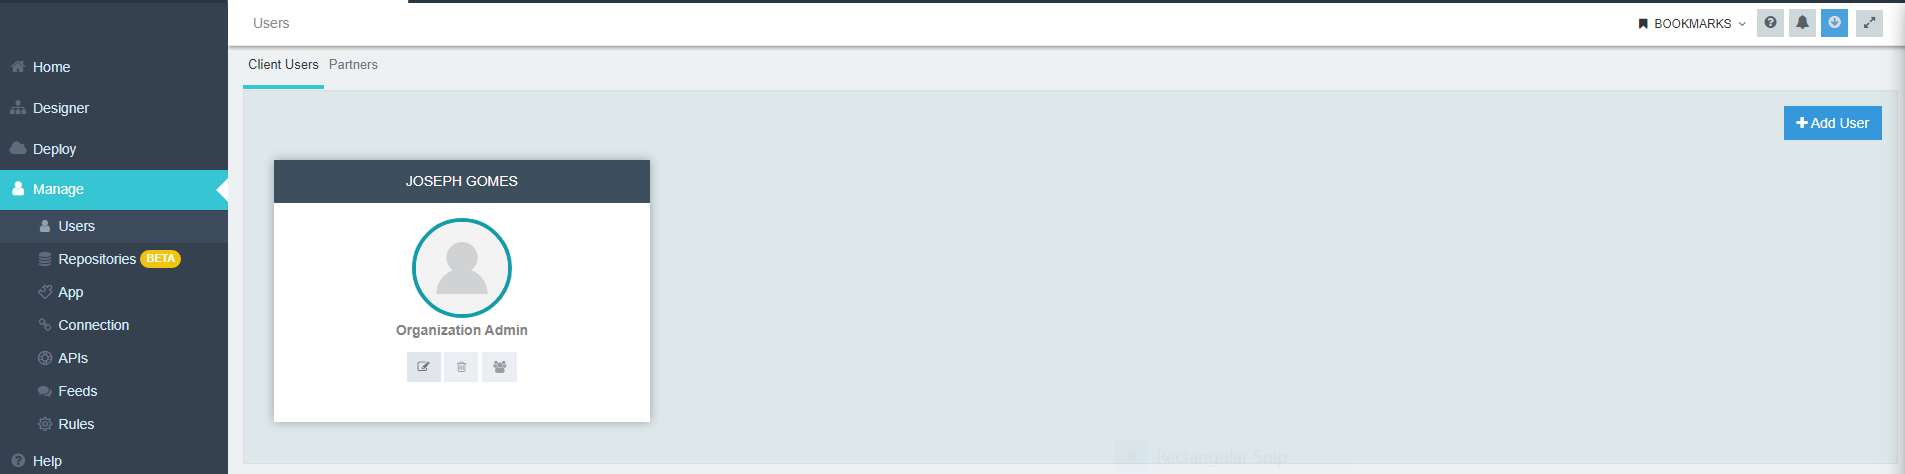Toggle fullscreen expand icon in header

point(1869,23)
